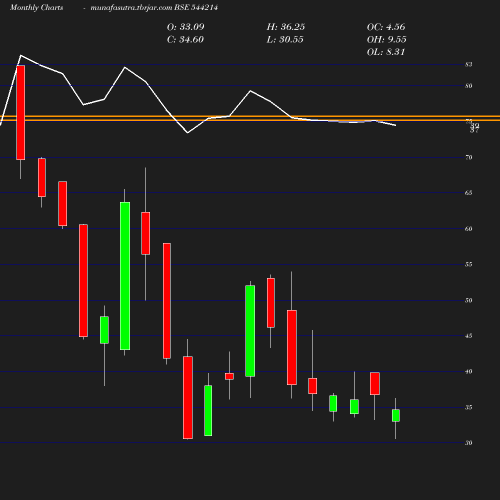
Task: Click the "OC: 4.56" reading
Action: pos(386,27)
